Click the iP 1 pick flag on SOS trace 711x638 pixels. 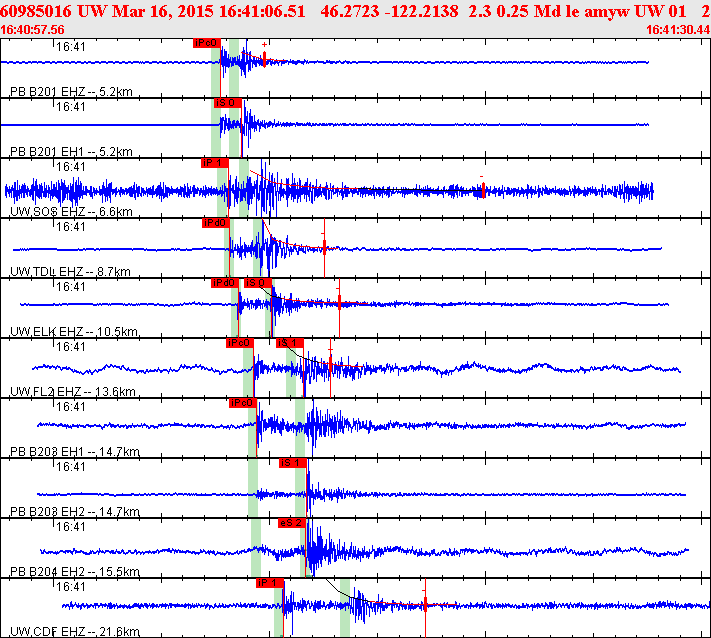pyautogui.click(x=214, y=163)
